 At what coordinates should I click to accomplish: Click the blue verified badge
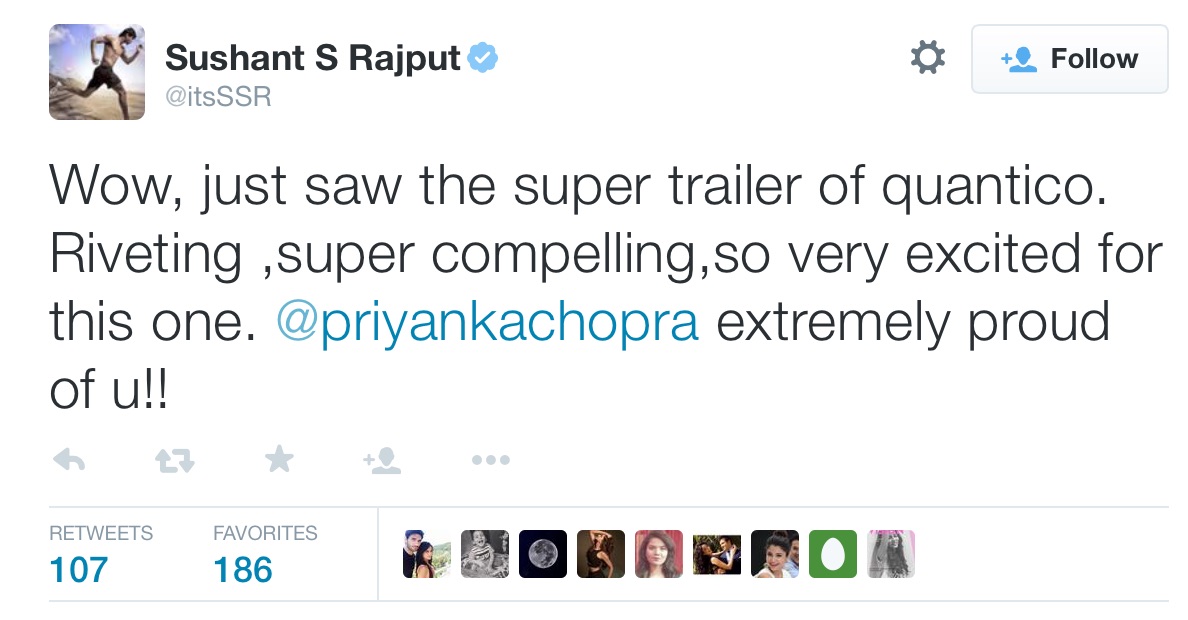484,58
